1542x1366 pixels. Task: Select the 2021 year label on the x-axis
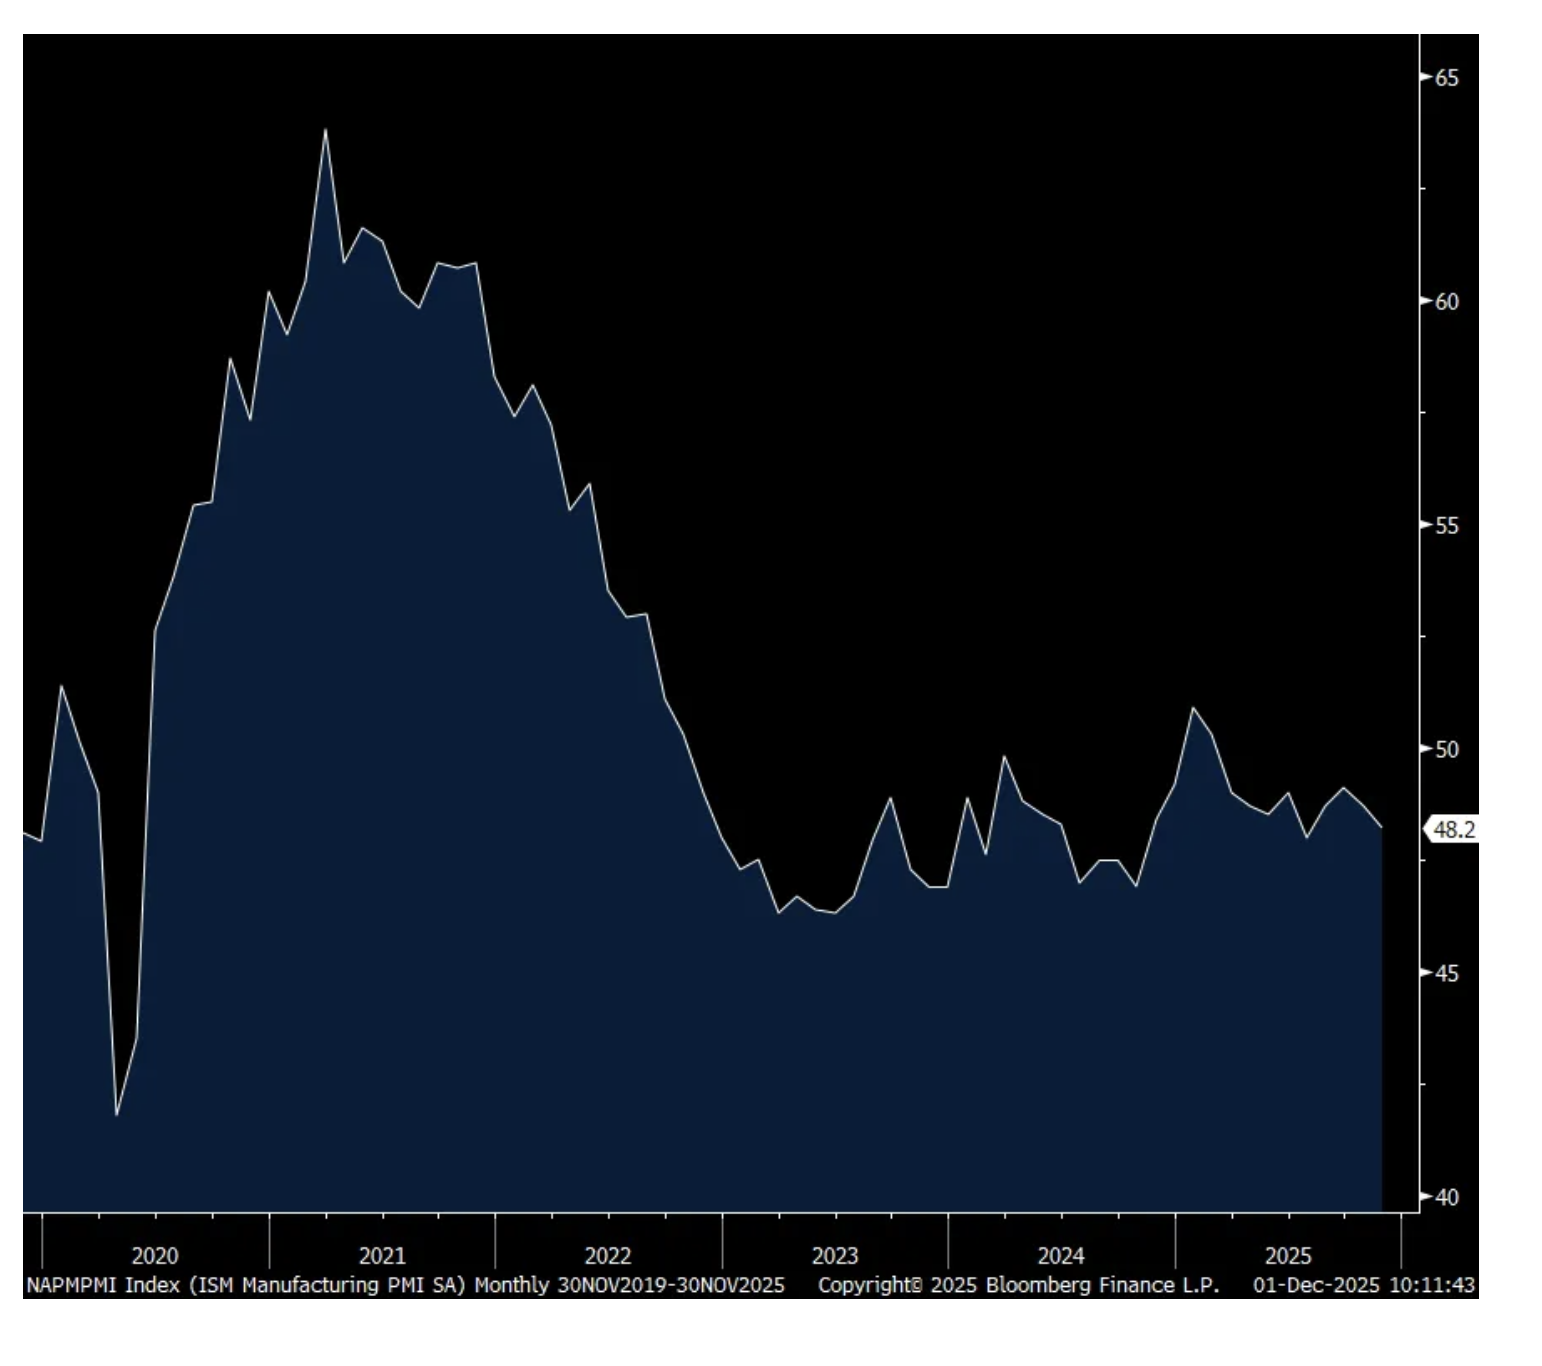click(382, 1256)
